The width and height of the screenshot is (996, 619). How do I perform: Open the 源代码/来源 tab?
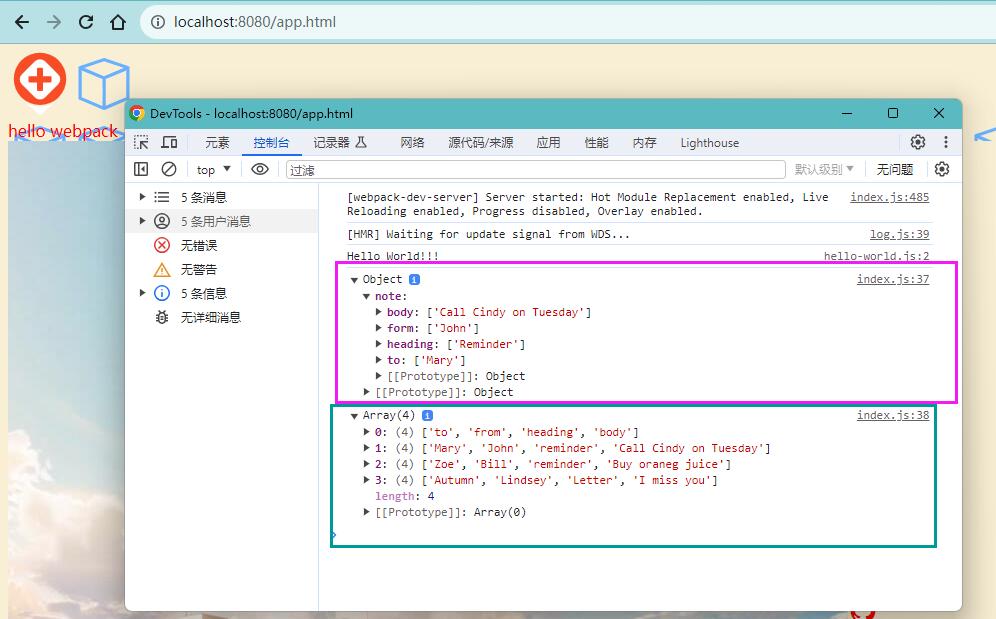[x=481, y=143]
